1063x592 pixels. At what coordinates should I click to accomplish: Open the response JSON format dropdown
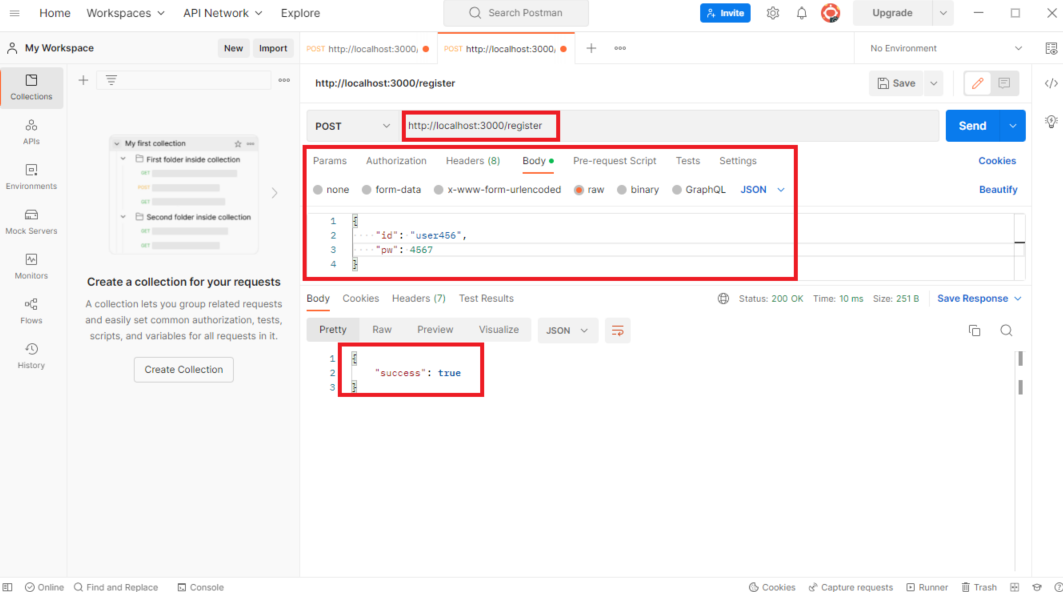(567, 330)
